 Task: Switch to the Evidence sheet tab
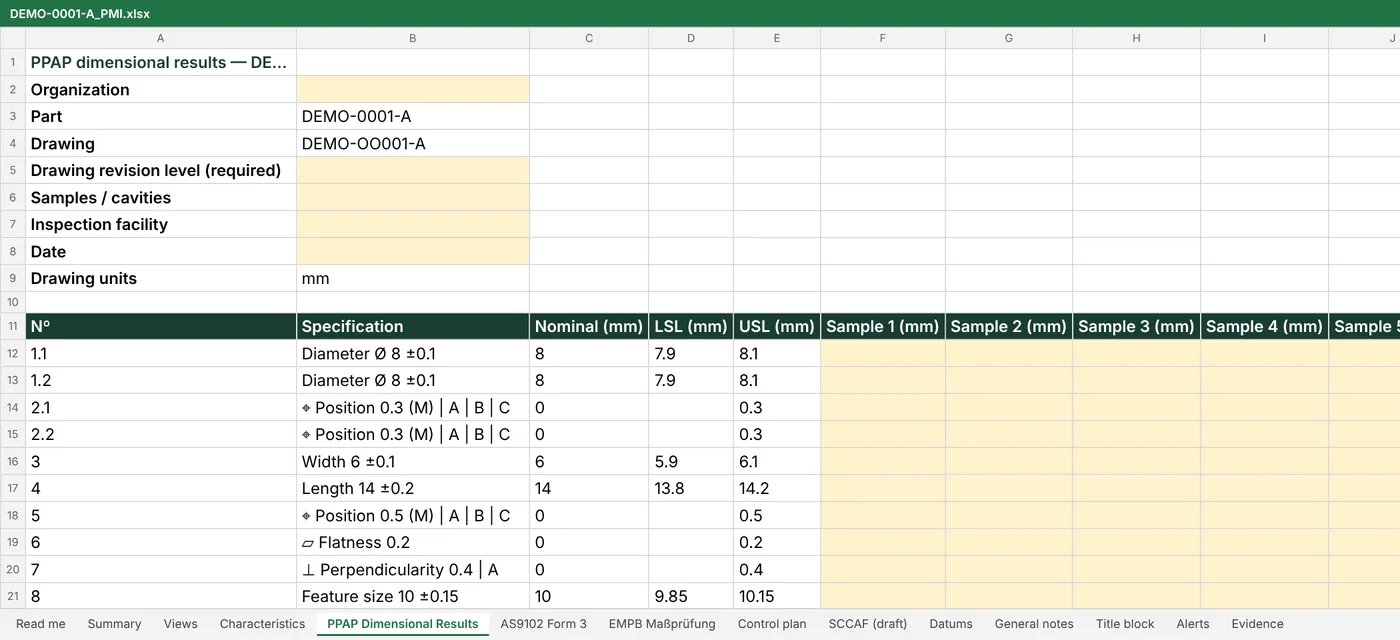[x=1257, y=624]
